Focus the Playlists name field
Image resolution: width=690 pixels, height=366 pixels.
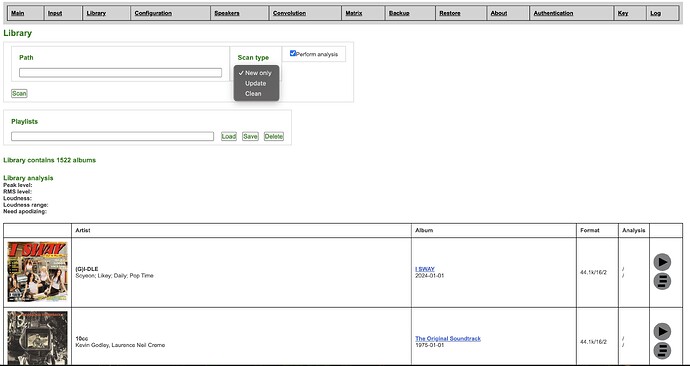112,136
